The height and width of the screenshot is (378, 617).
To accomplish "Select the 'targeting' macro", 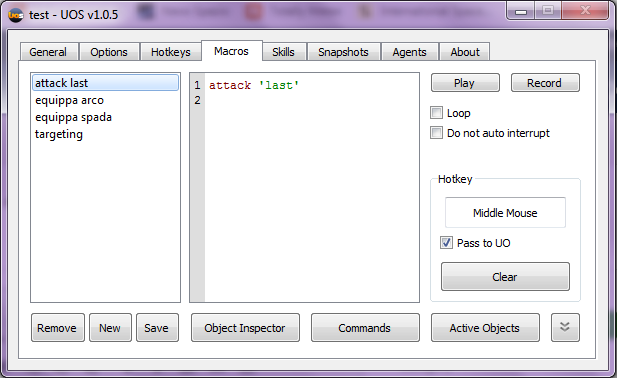I will click(x=105, y=134).
